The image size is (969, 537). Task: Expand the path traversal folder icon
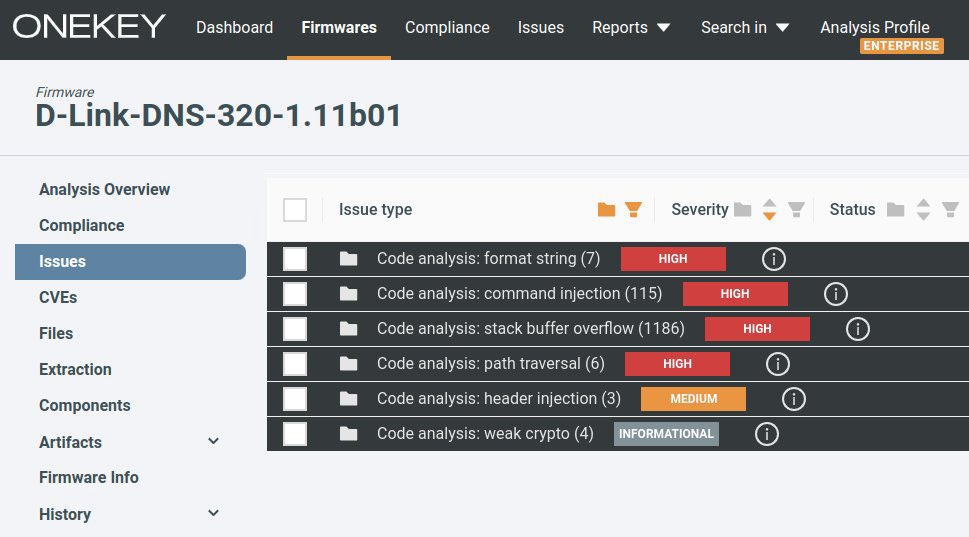point(349,364)
